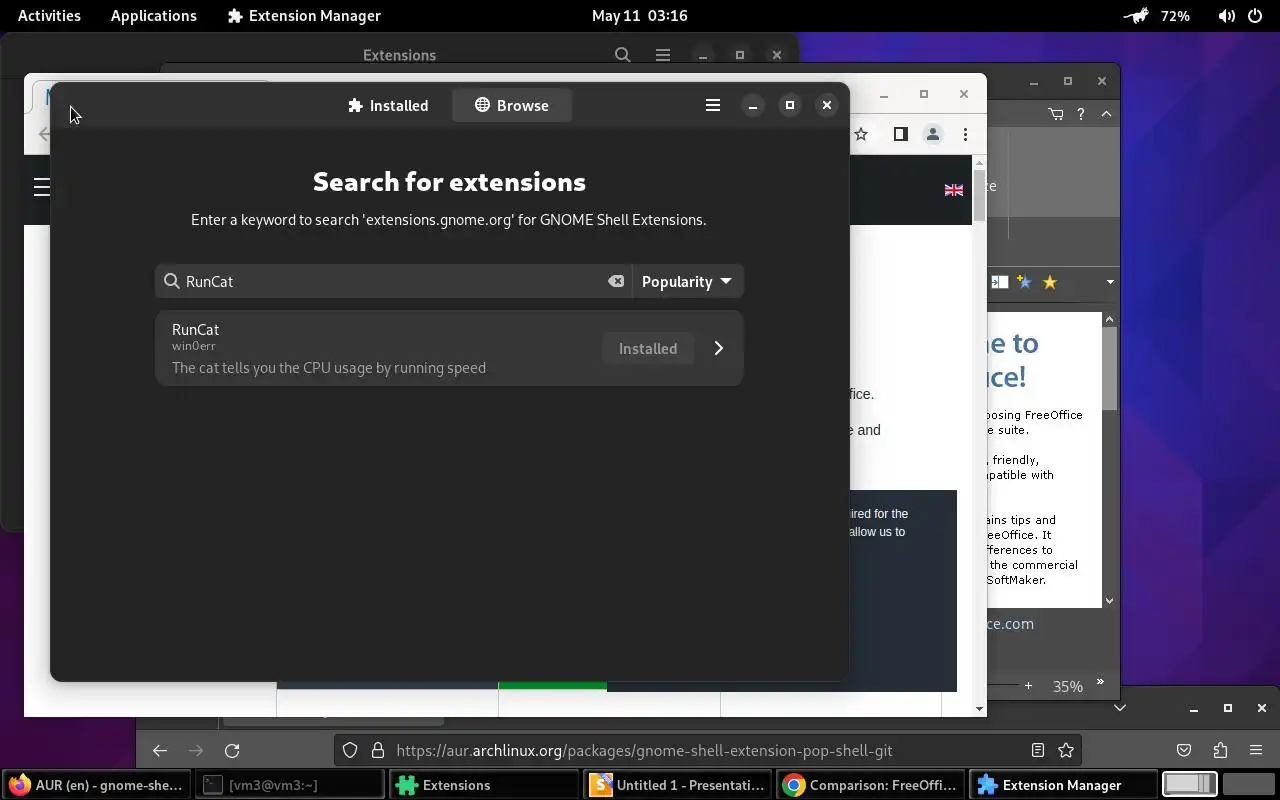The height and width of the screenshot is (800, 1280).
Task: Go back in Firefox
Action: pos(160,750)
